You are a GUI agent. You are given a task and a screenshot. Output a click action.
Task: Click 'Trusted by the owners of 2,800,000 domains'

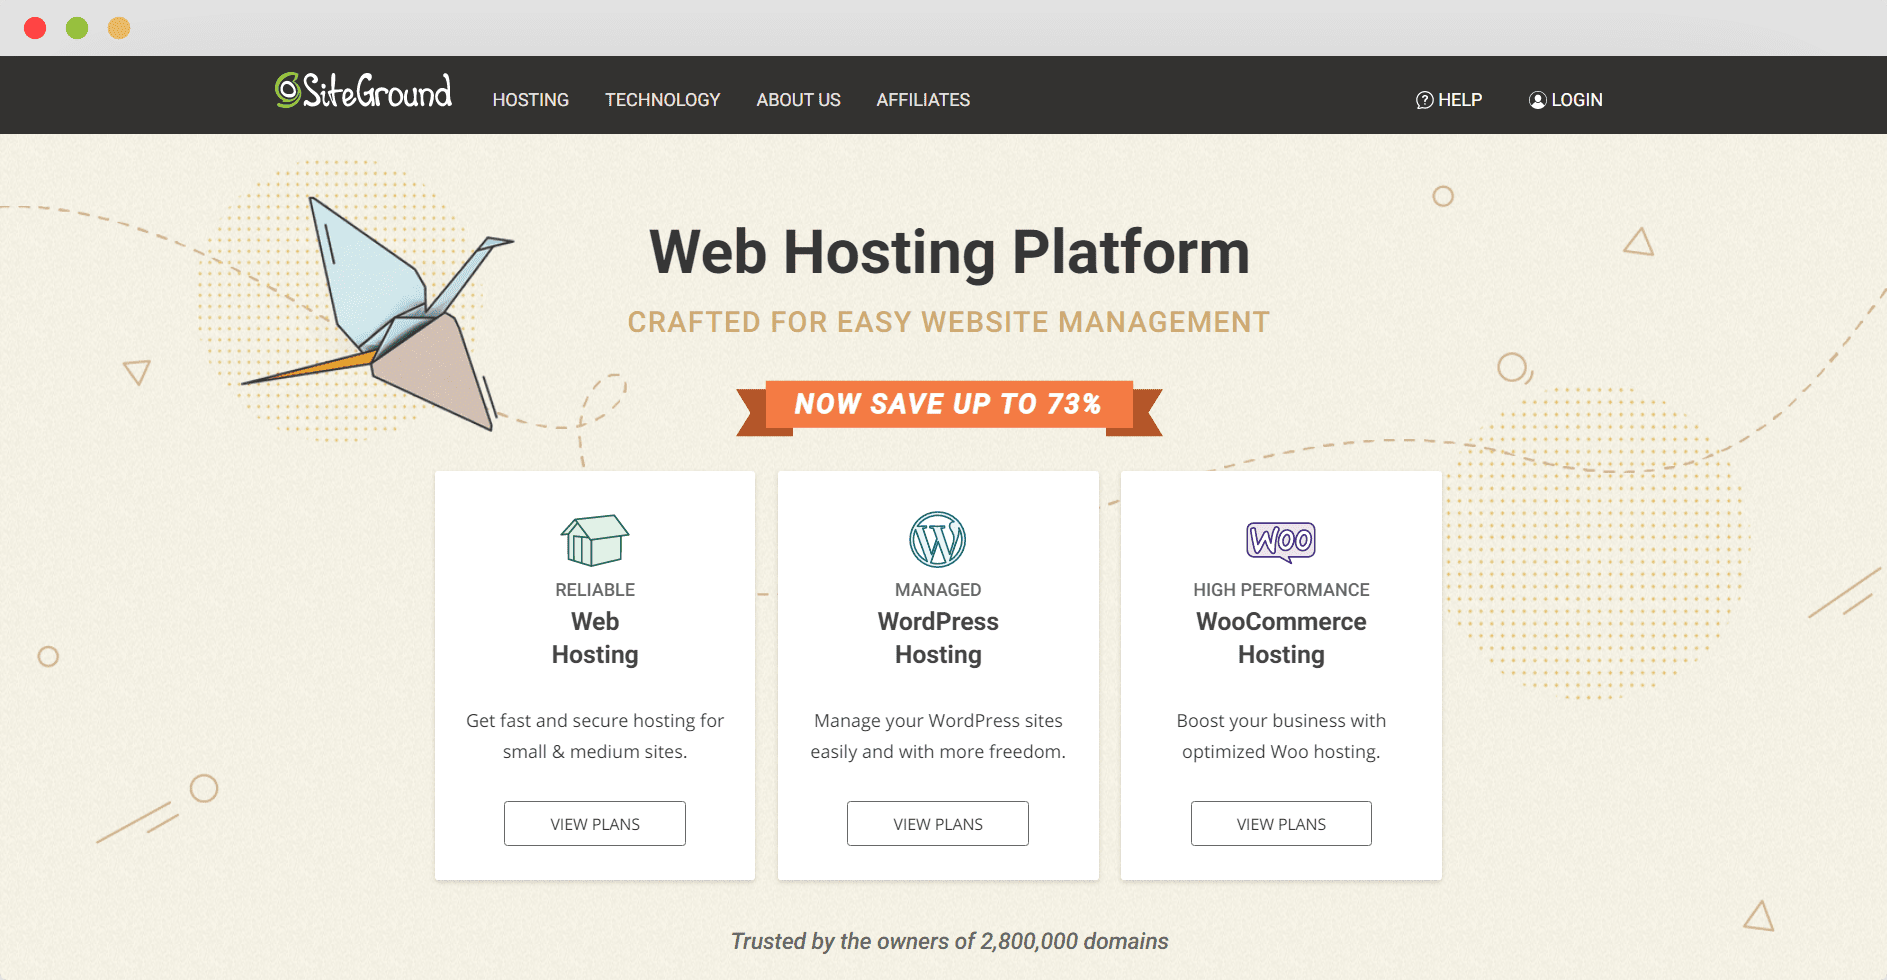point(949,941)
